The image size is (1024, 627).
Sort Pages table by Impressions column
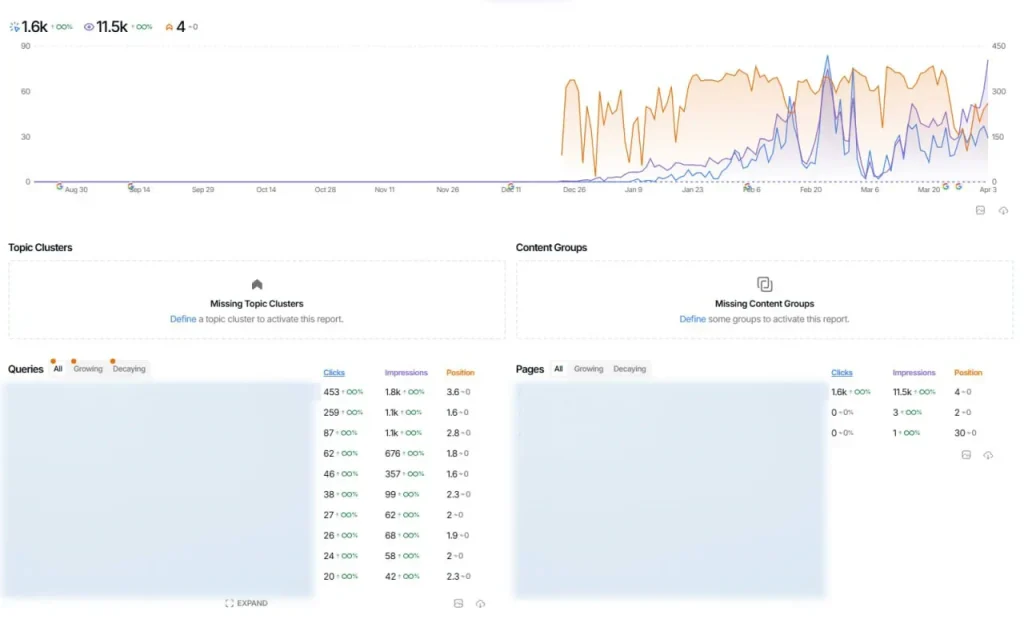point(913,373)
